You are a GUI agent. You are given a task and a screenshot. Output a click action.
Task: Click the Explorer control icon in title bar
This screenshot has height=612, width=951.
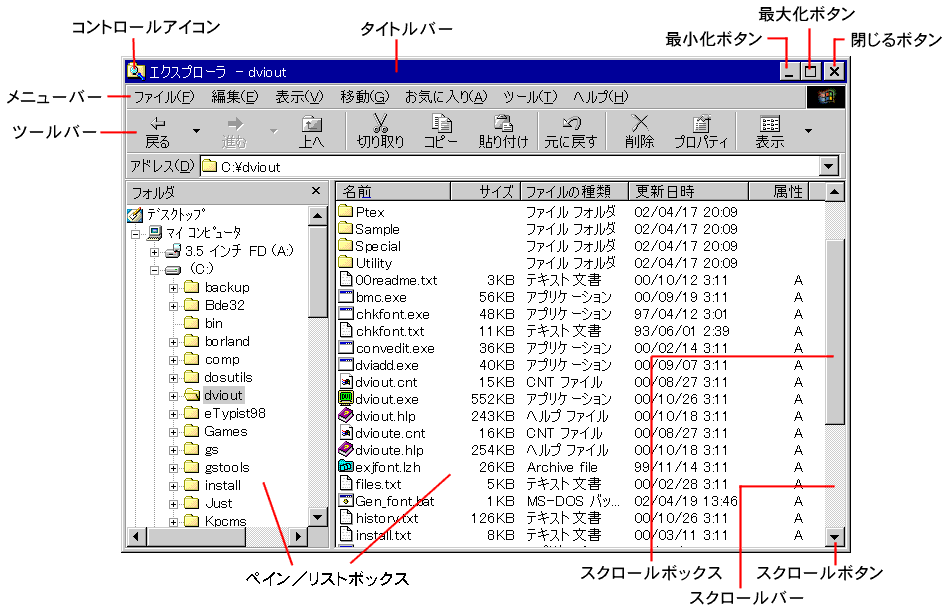pos(135,72)
